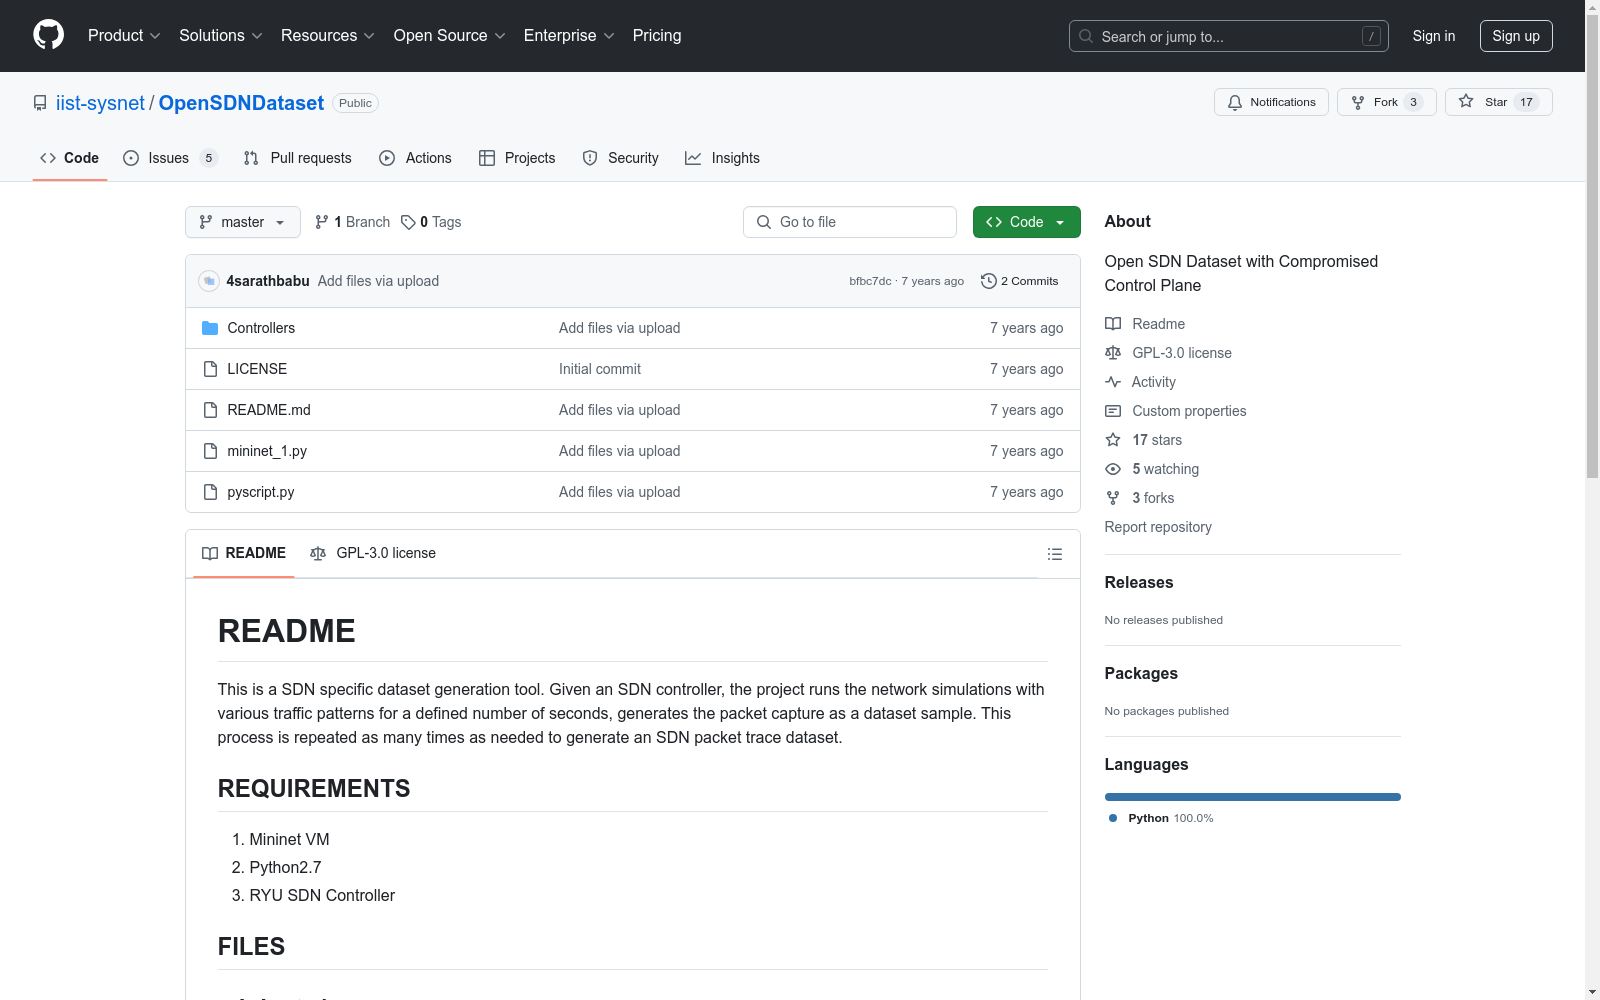Click the mininet_1.py file icon
This screenshot has width=1600, height=1000.
[210, 451]
